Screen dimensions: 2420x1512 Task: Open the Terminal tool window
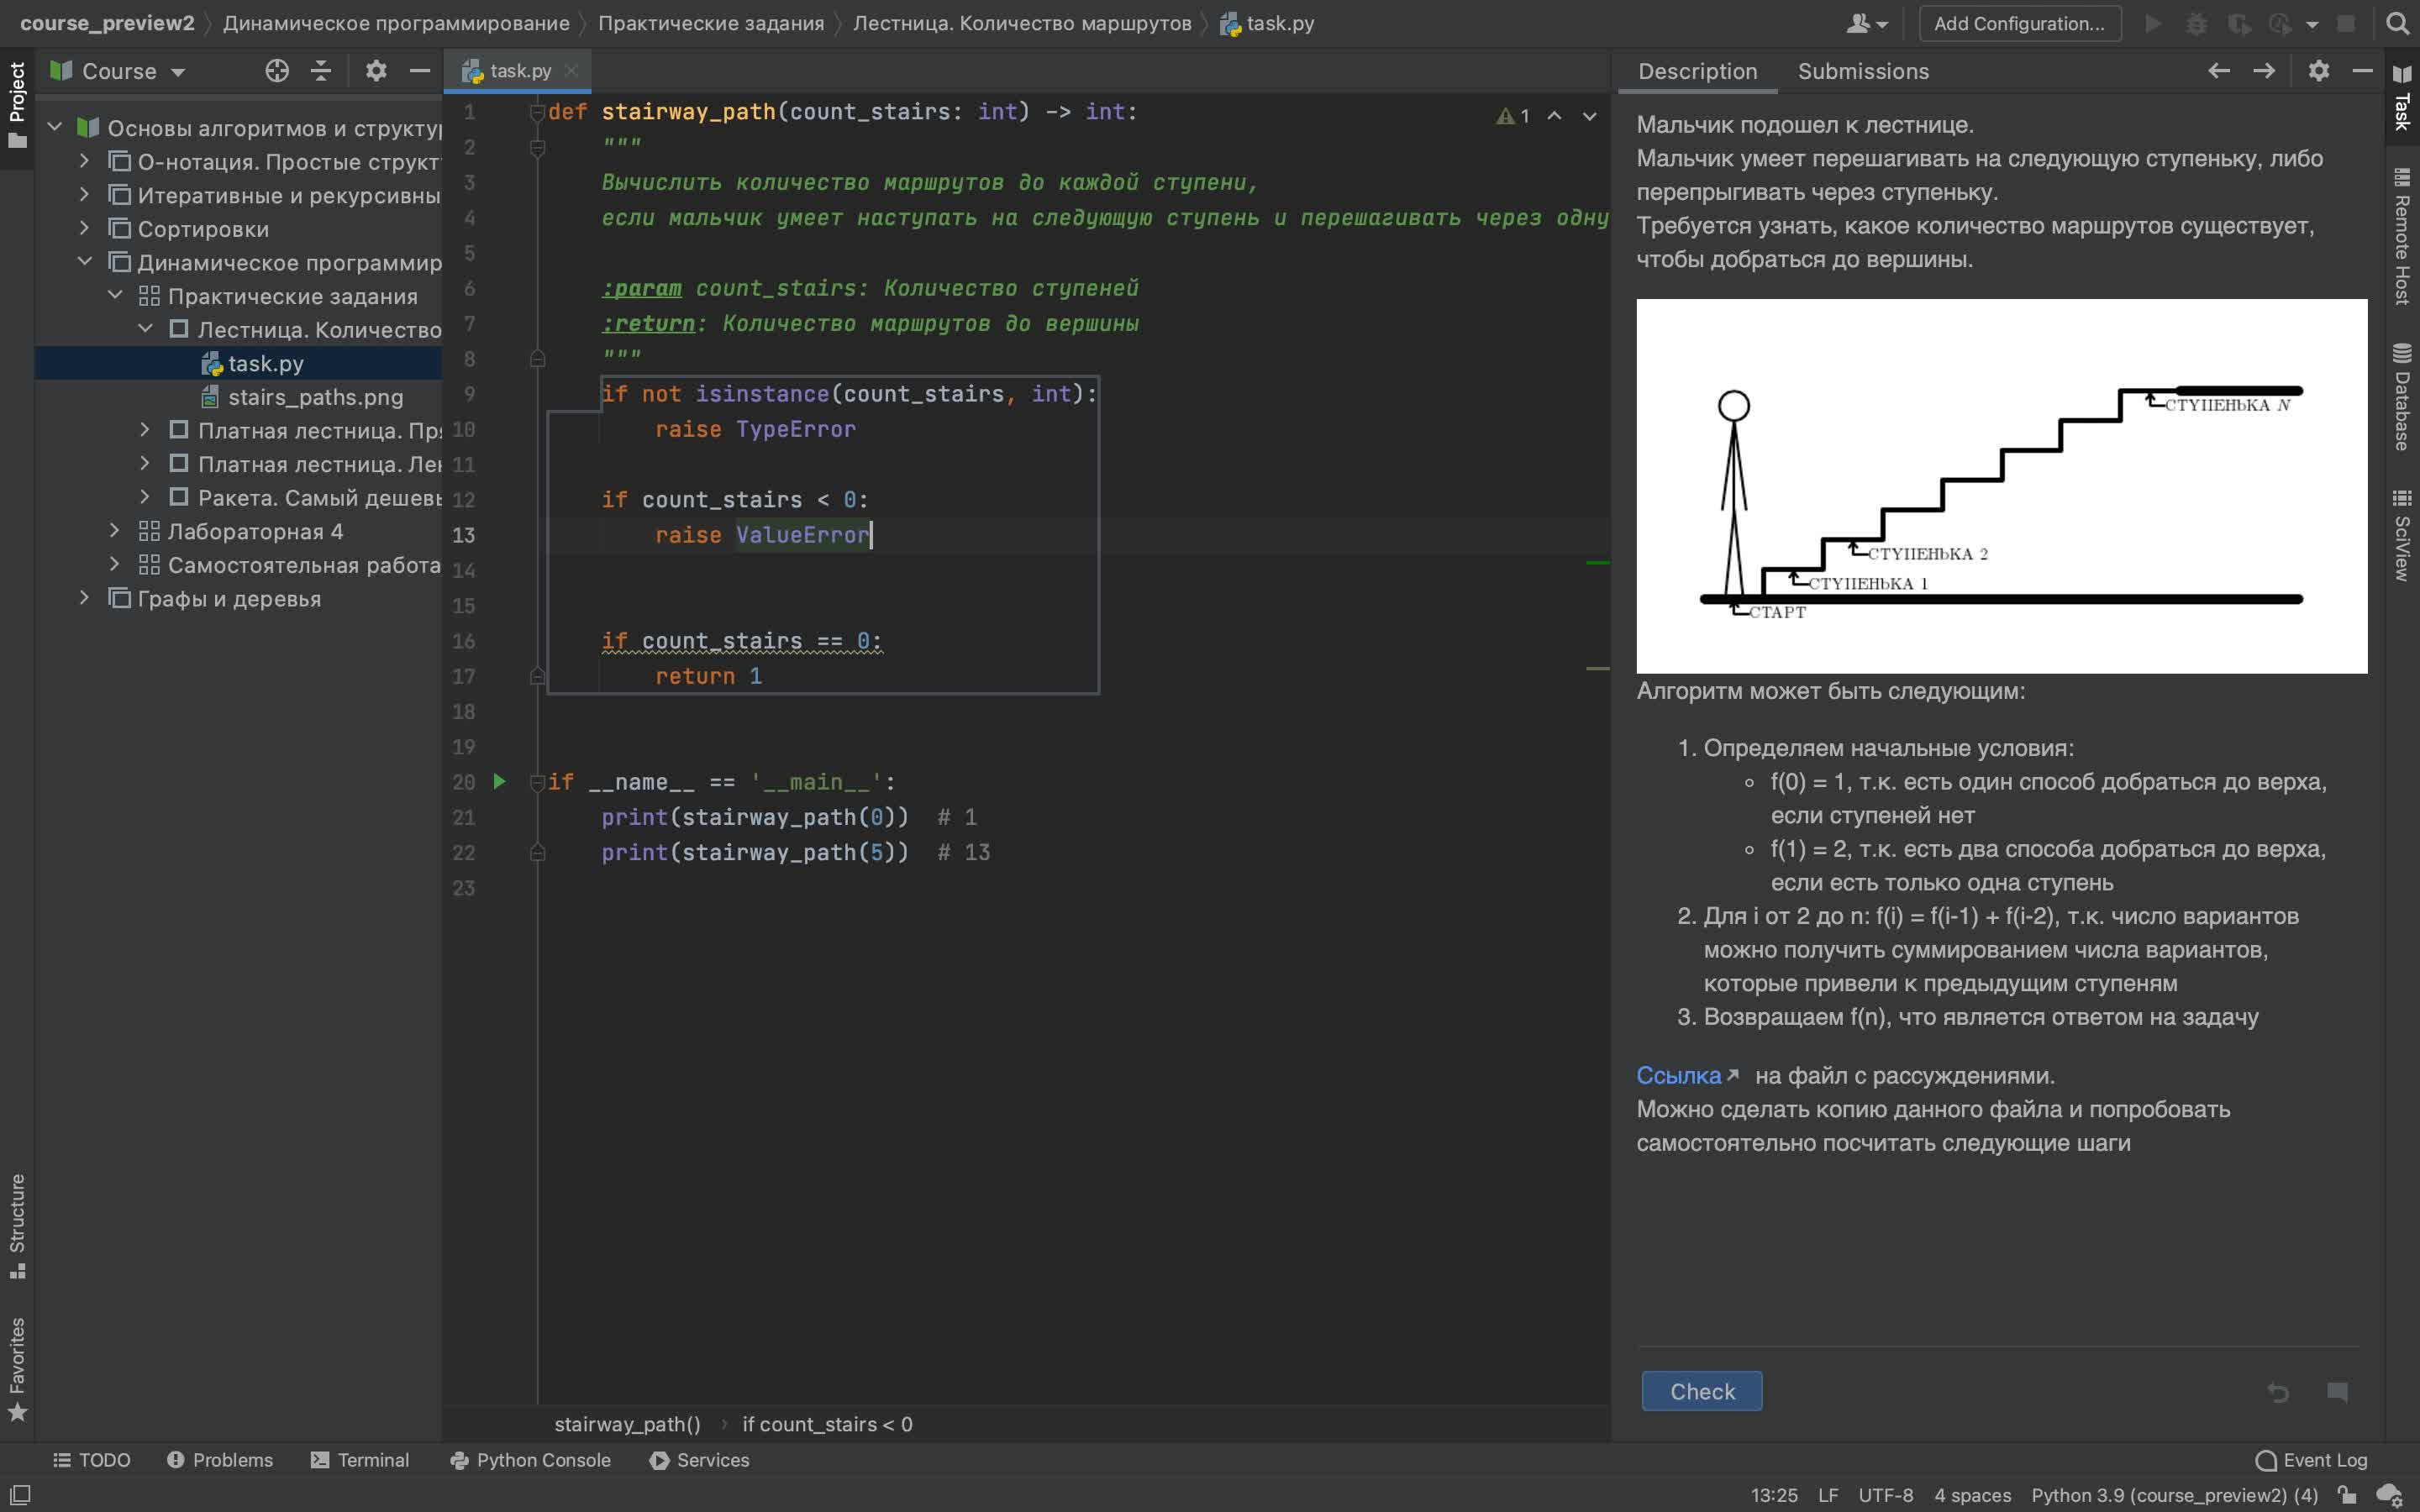point(360,1460)
